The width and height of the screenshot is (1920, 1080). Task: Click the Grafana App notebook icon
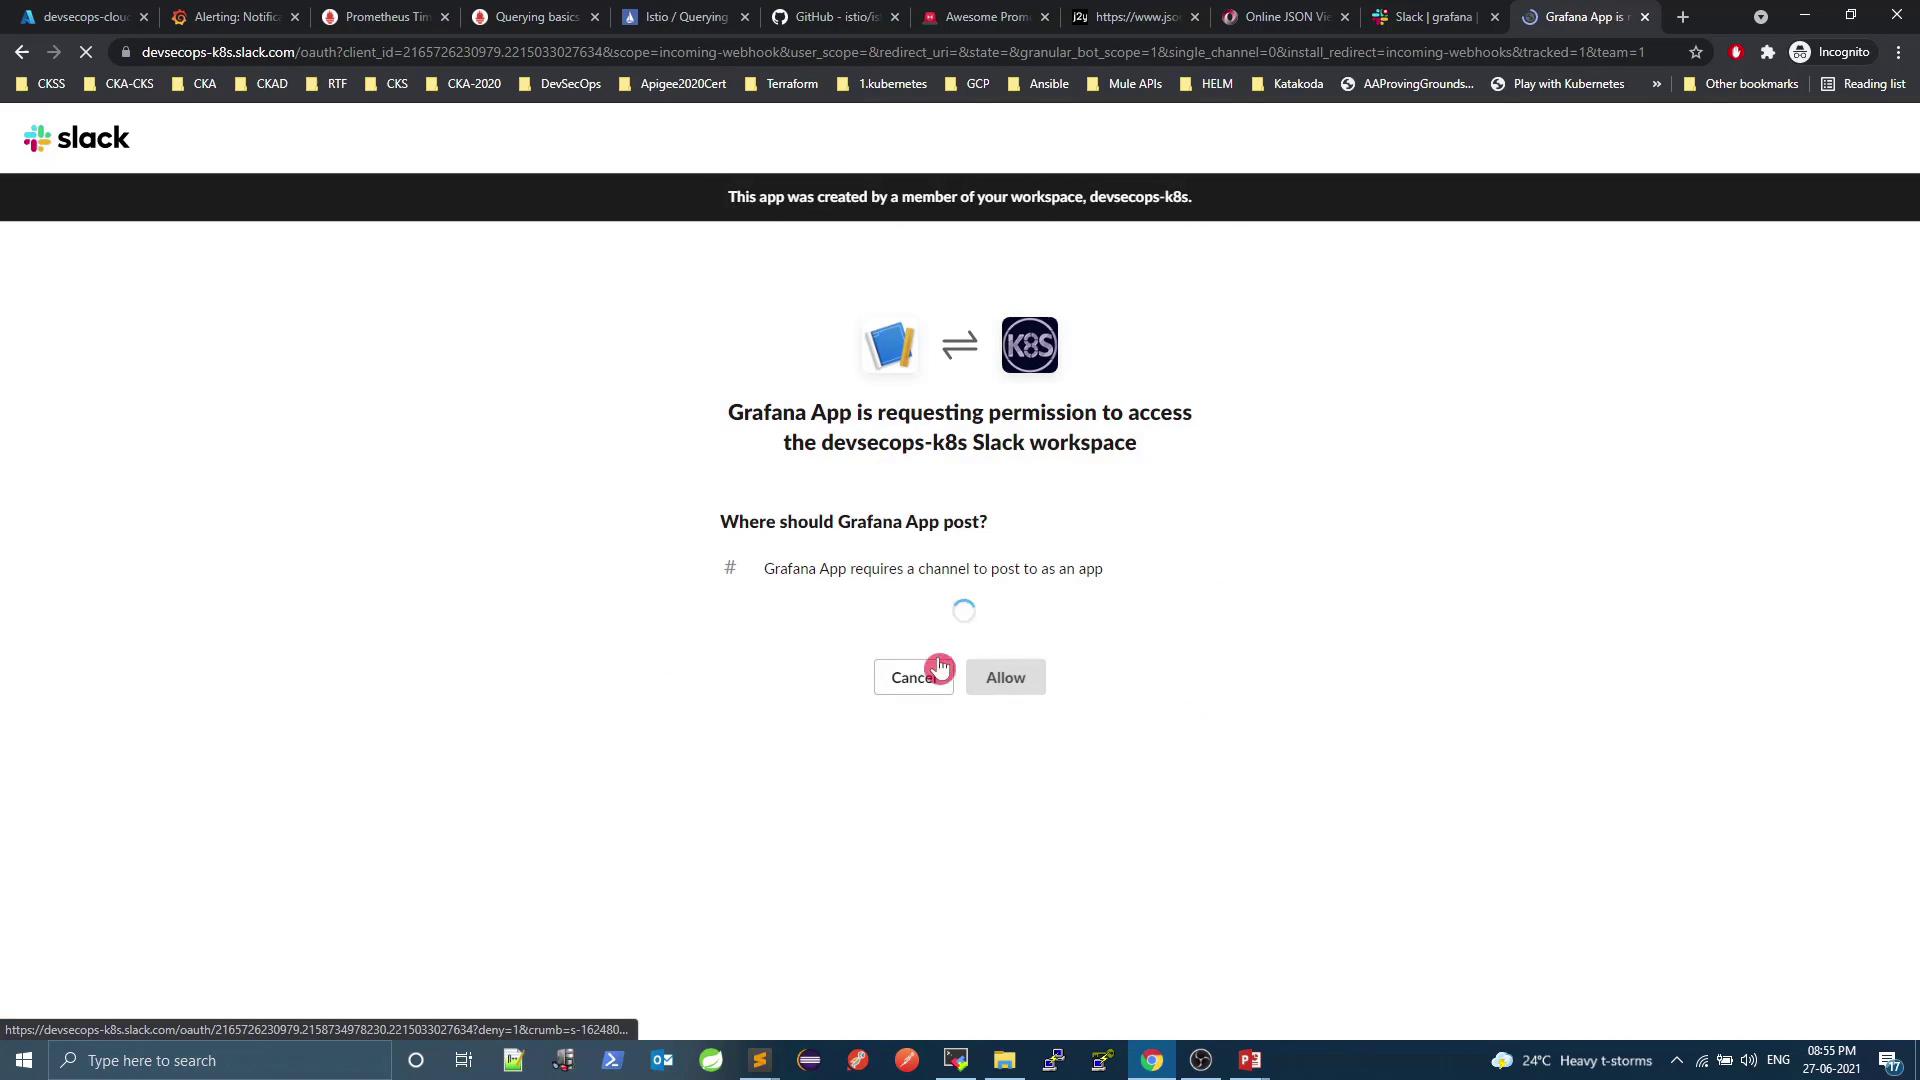pyautogui.click(x=889, y=346)
